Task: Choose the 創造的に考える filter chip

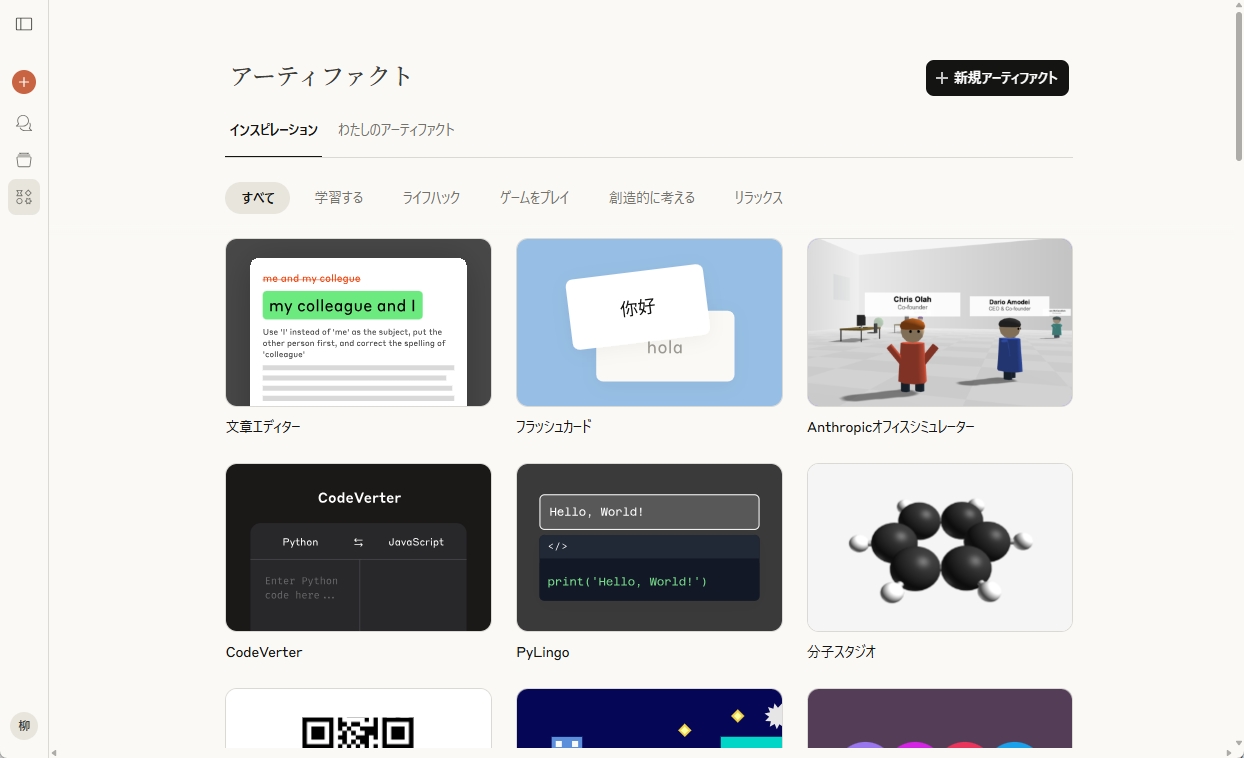Action: pos(652,198)
